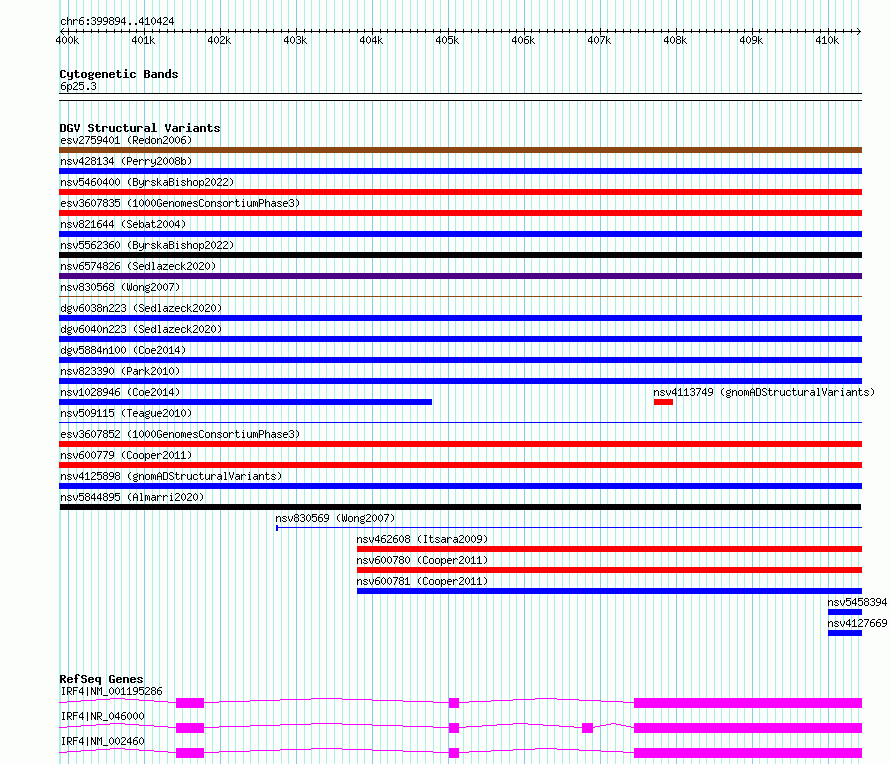Click the 409k mark on the ruler

[752, 40]
